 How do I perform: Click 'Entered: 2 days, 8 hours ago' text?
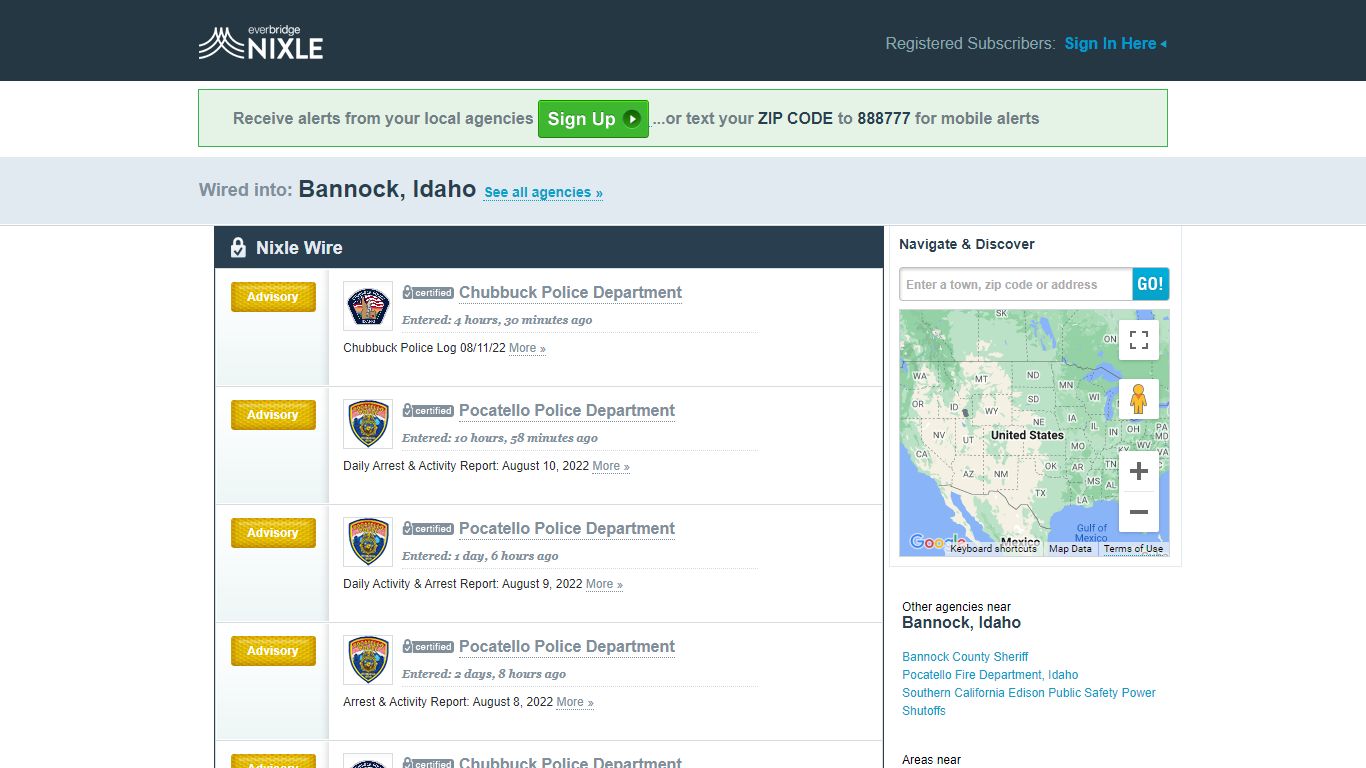(x=484, y=674)
